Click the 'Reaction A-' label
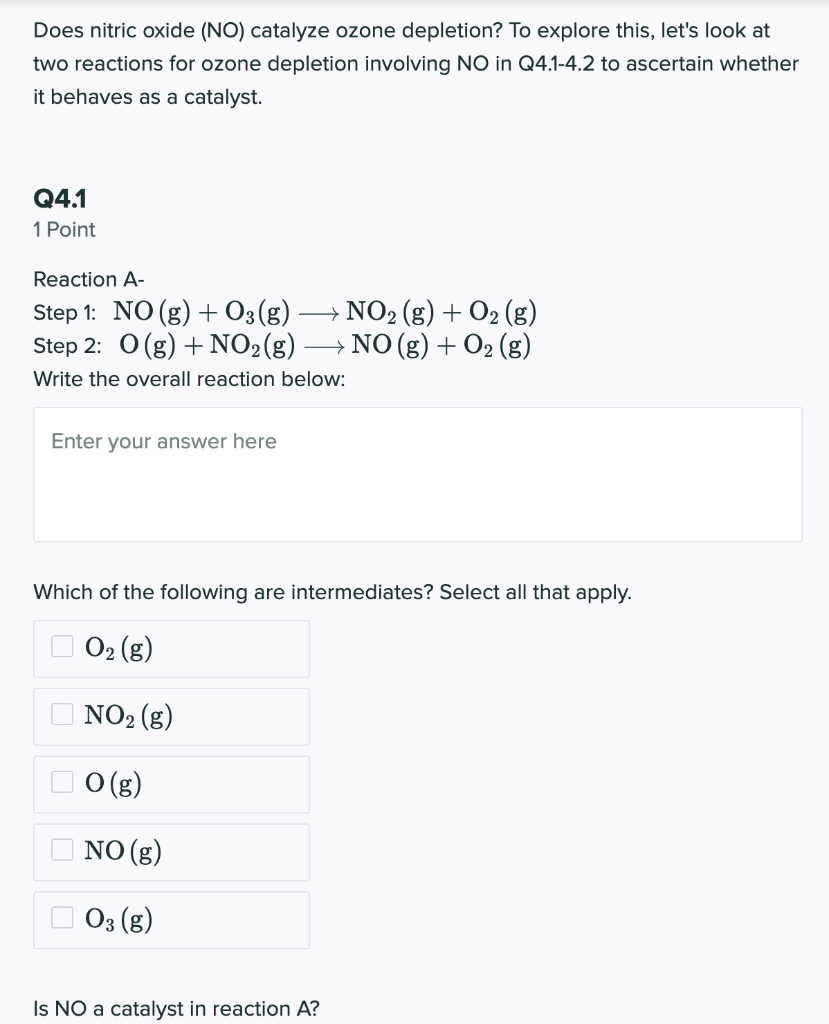Screen dimensions: 829x1024 click(89, 280)
